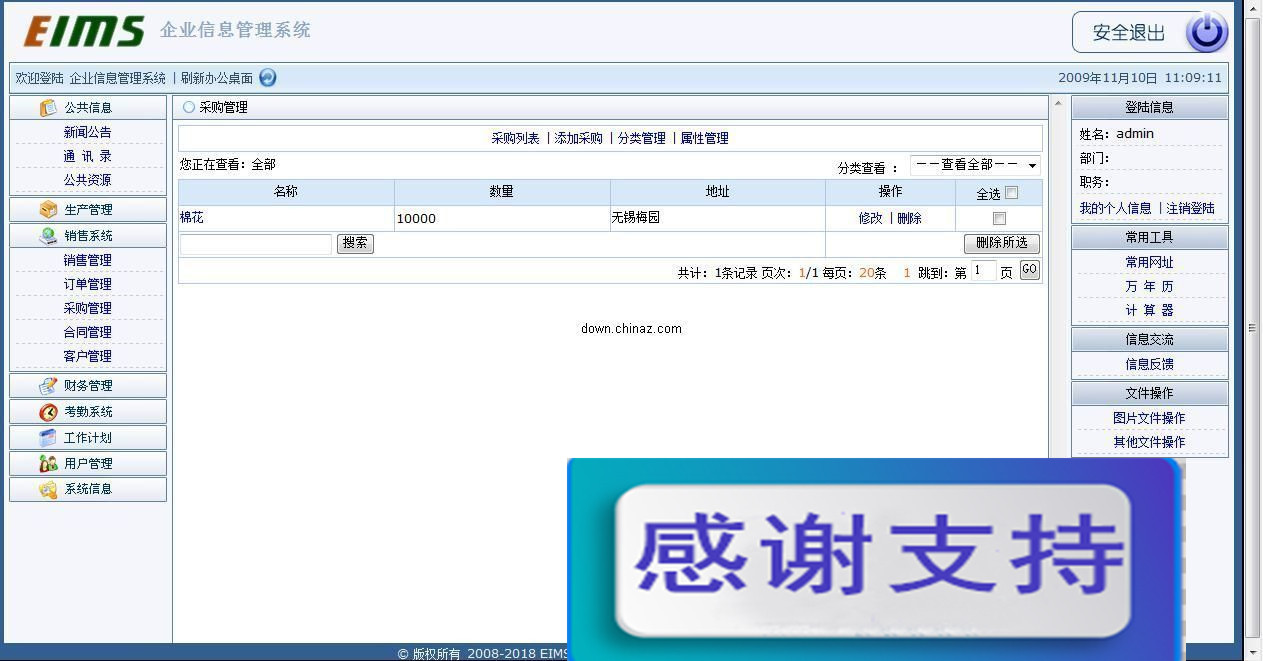This screenshot has height=661, width=1263.
Task: Open 客户管理 in the sidebar
Action: 88,356
